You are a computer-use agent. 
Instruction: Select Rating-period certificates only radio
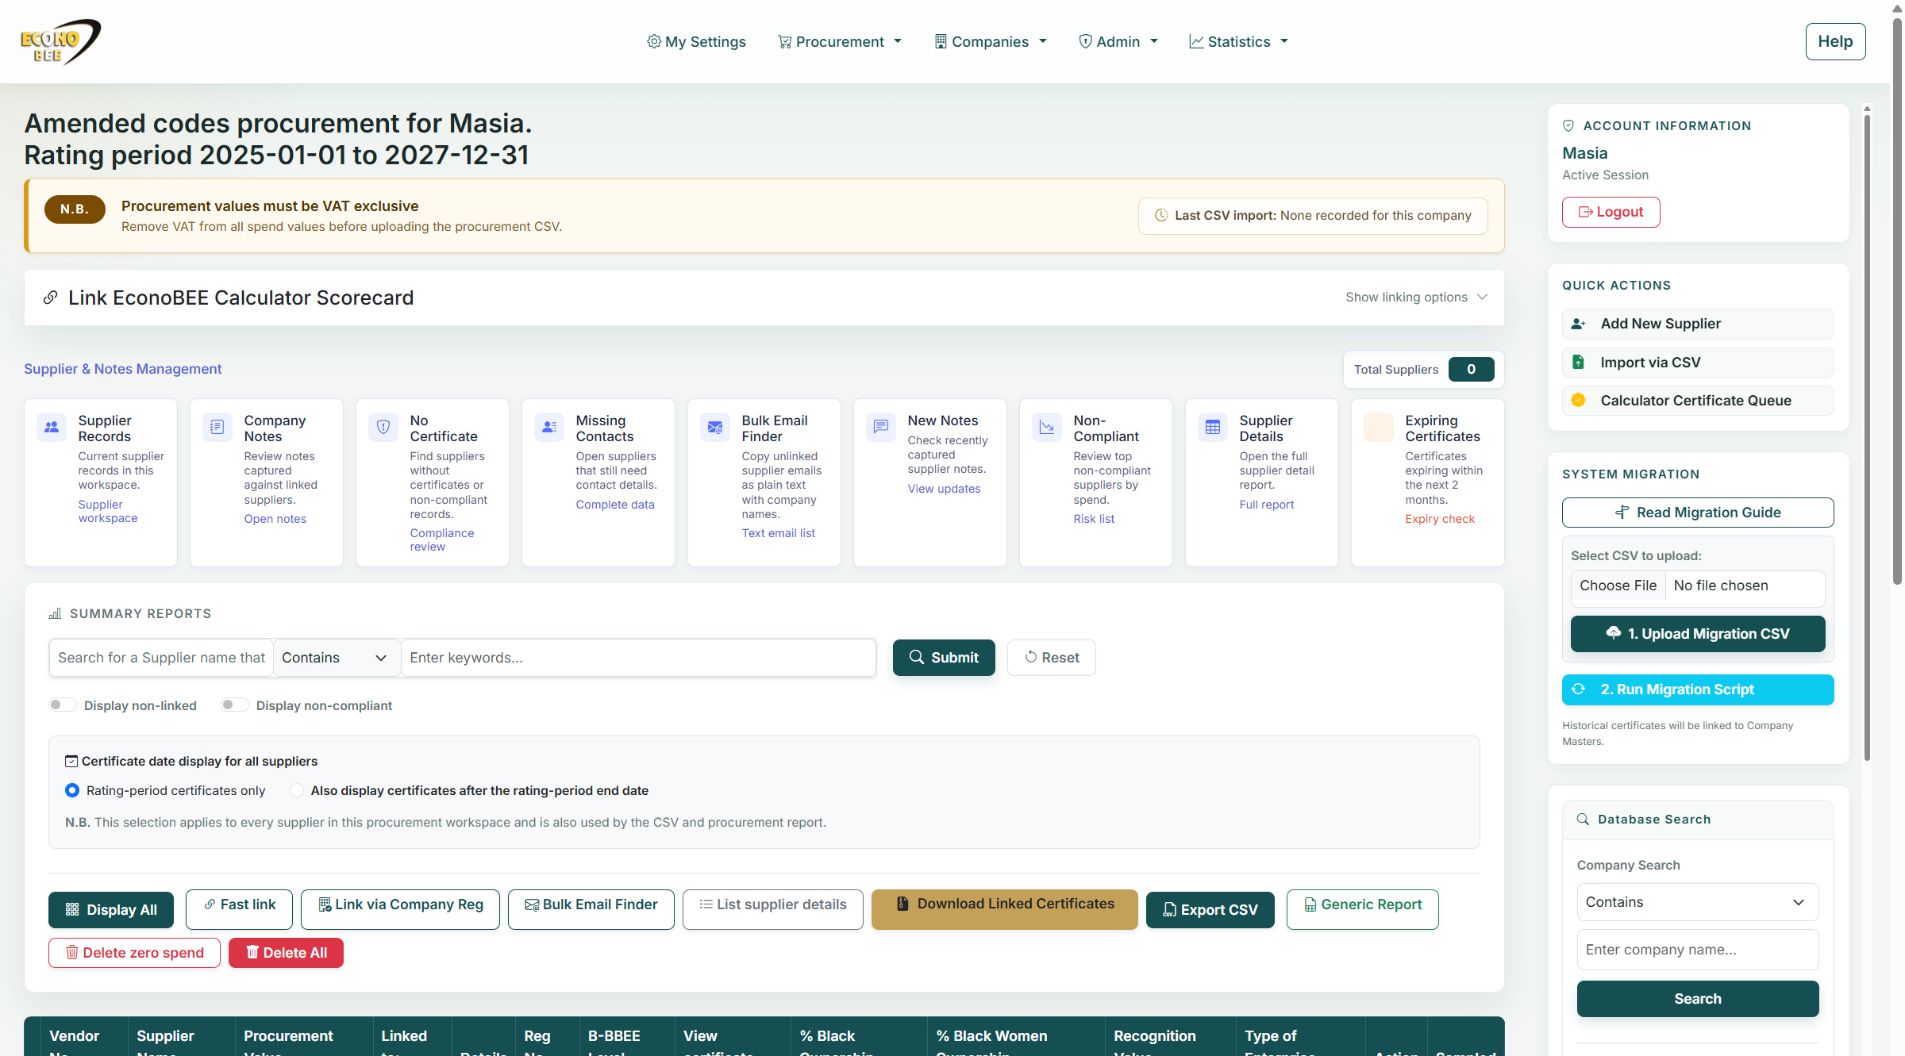[72, 790]
